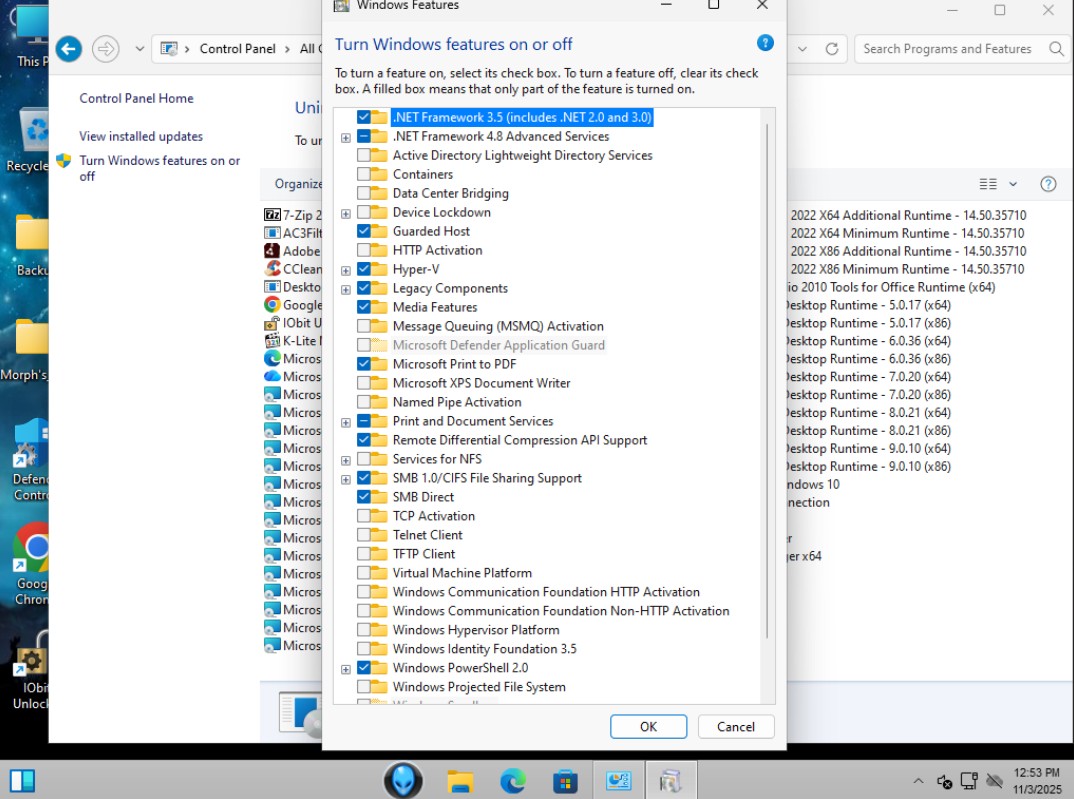The width and height of the screenshot is (1074, 799).
Task: Open the address bar history dropdown
Action: (802, 49)
